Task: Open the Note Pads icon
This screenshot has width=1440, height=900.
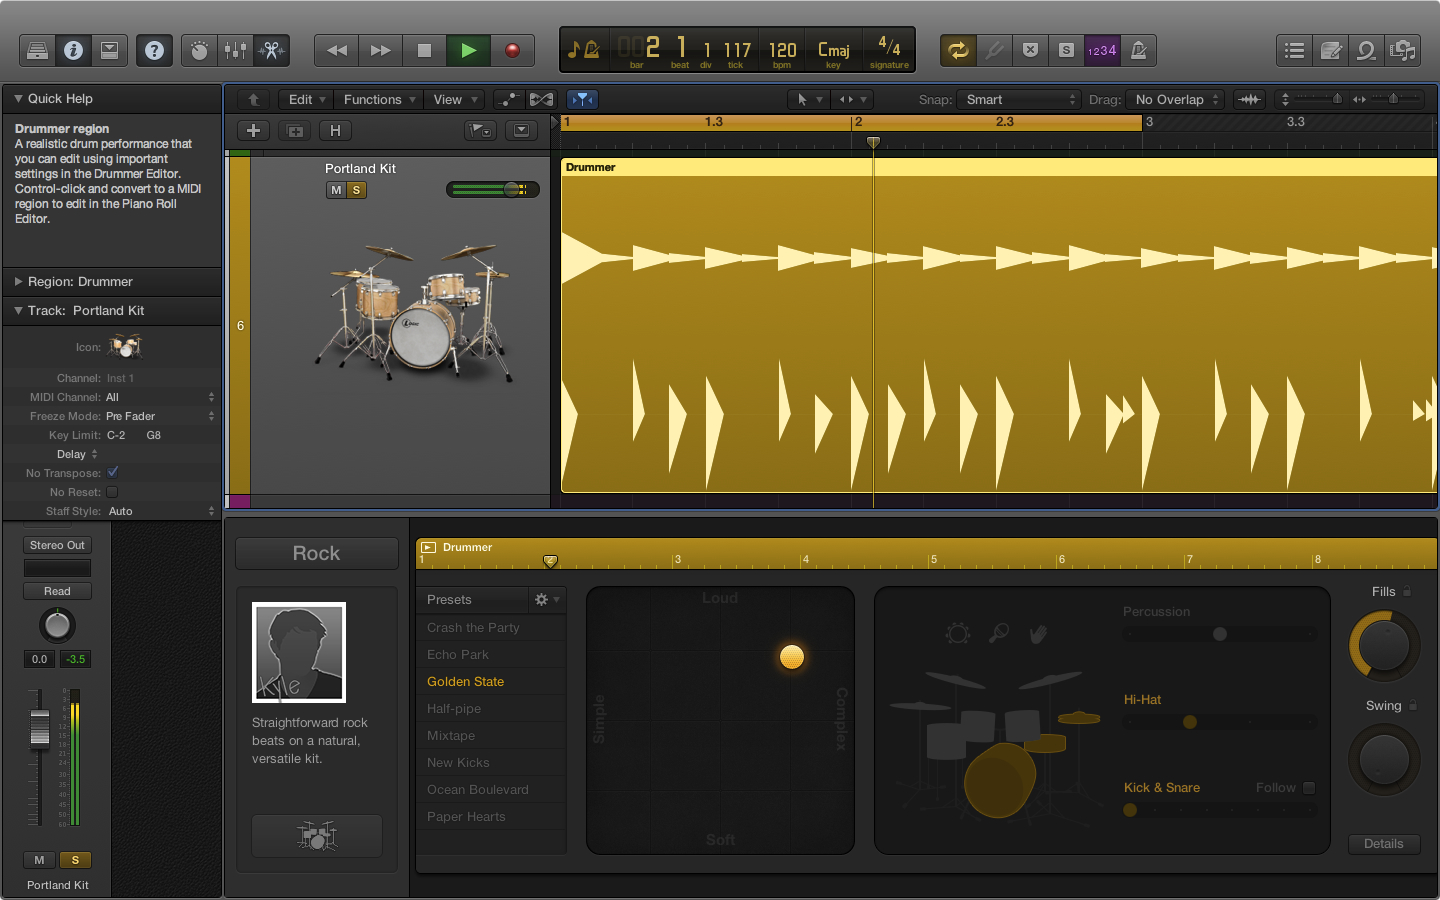Action: [1331, 50]
